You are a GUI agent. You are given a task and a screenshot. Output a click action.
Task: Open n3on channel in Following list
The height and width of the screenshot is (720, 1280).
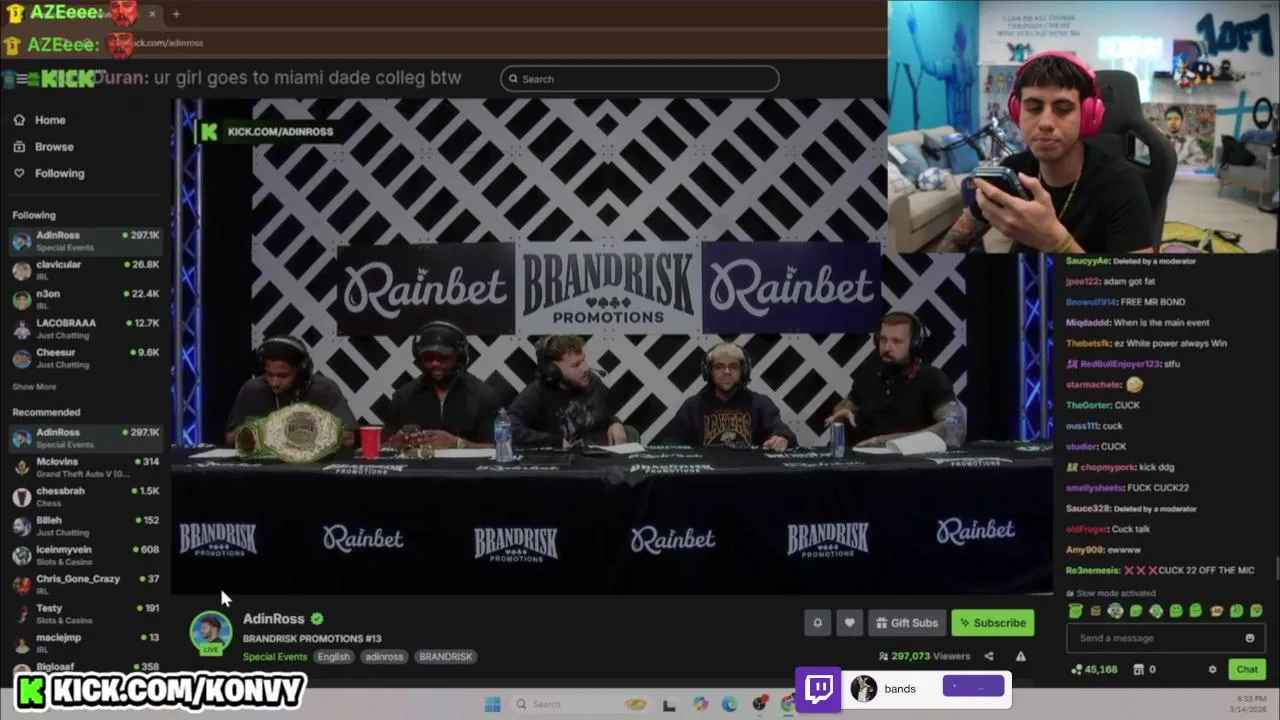(x=86, y=299)
